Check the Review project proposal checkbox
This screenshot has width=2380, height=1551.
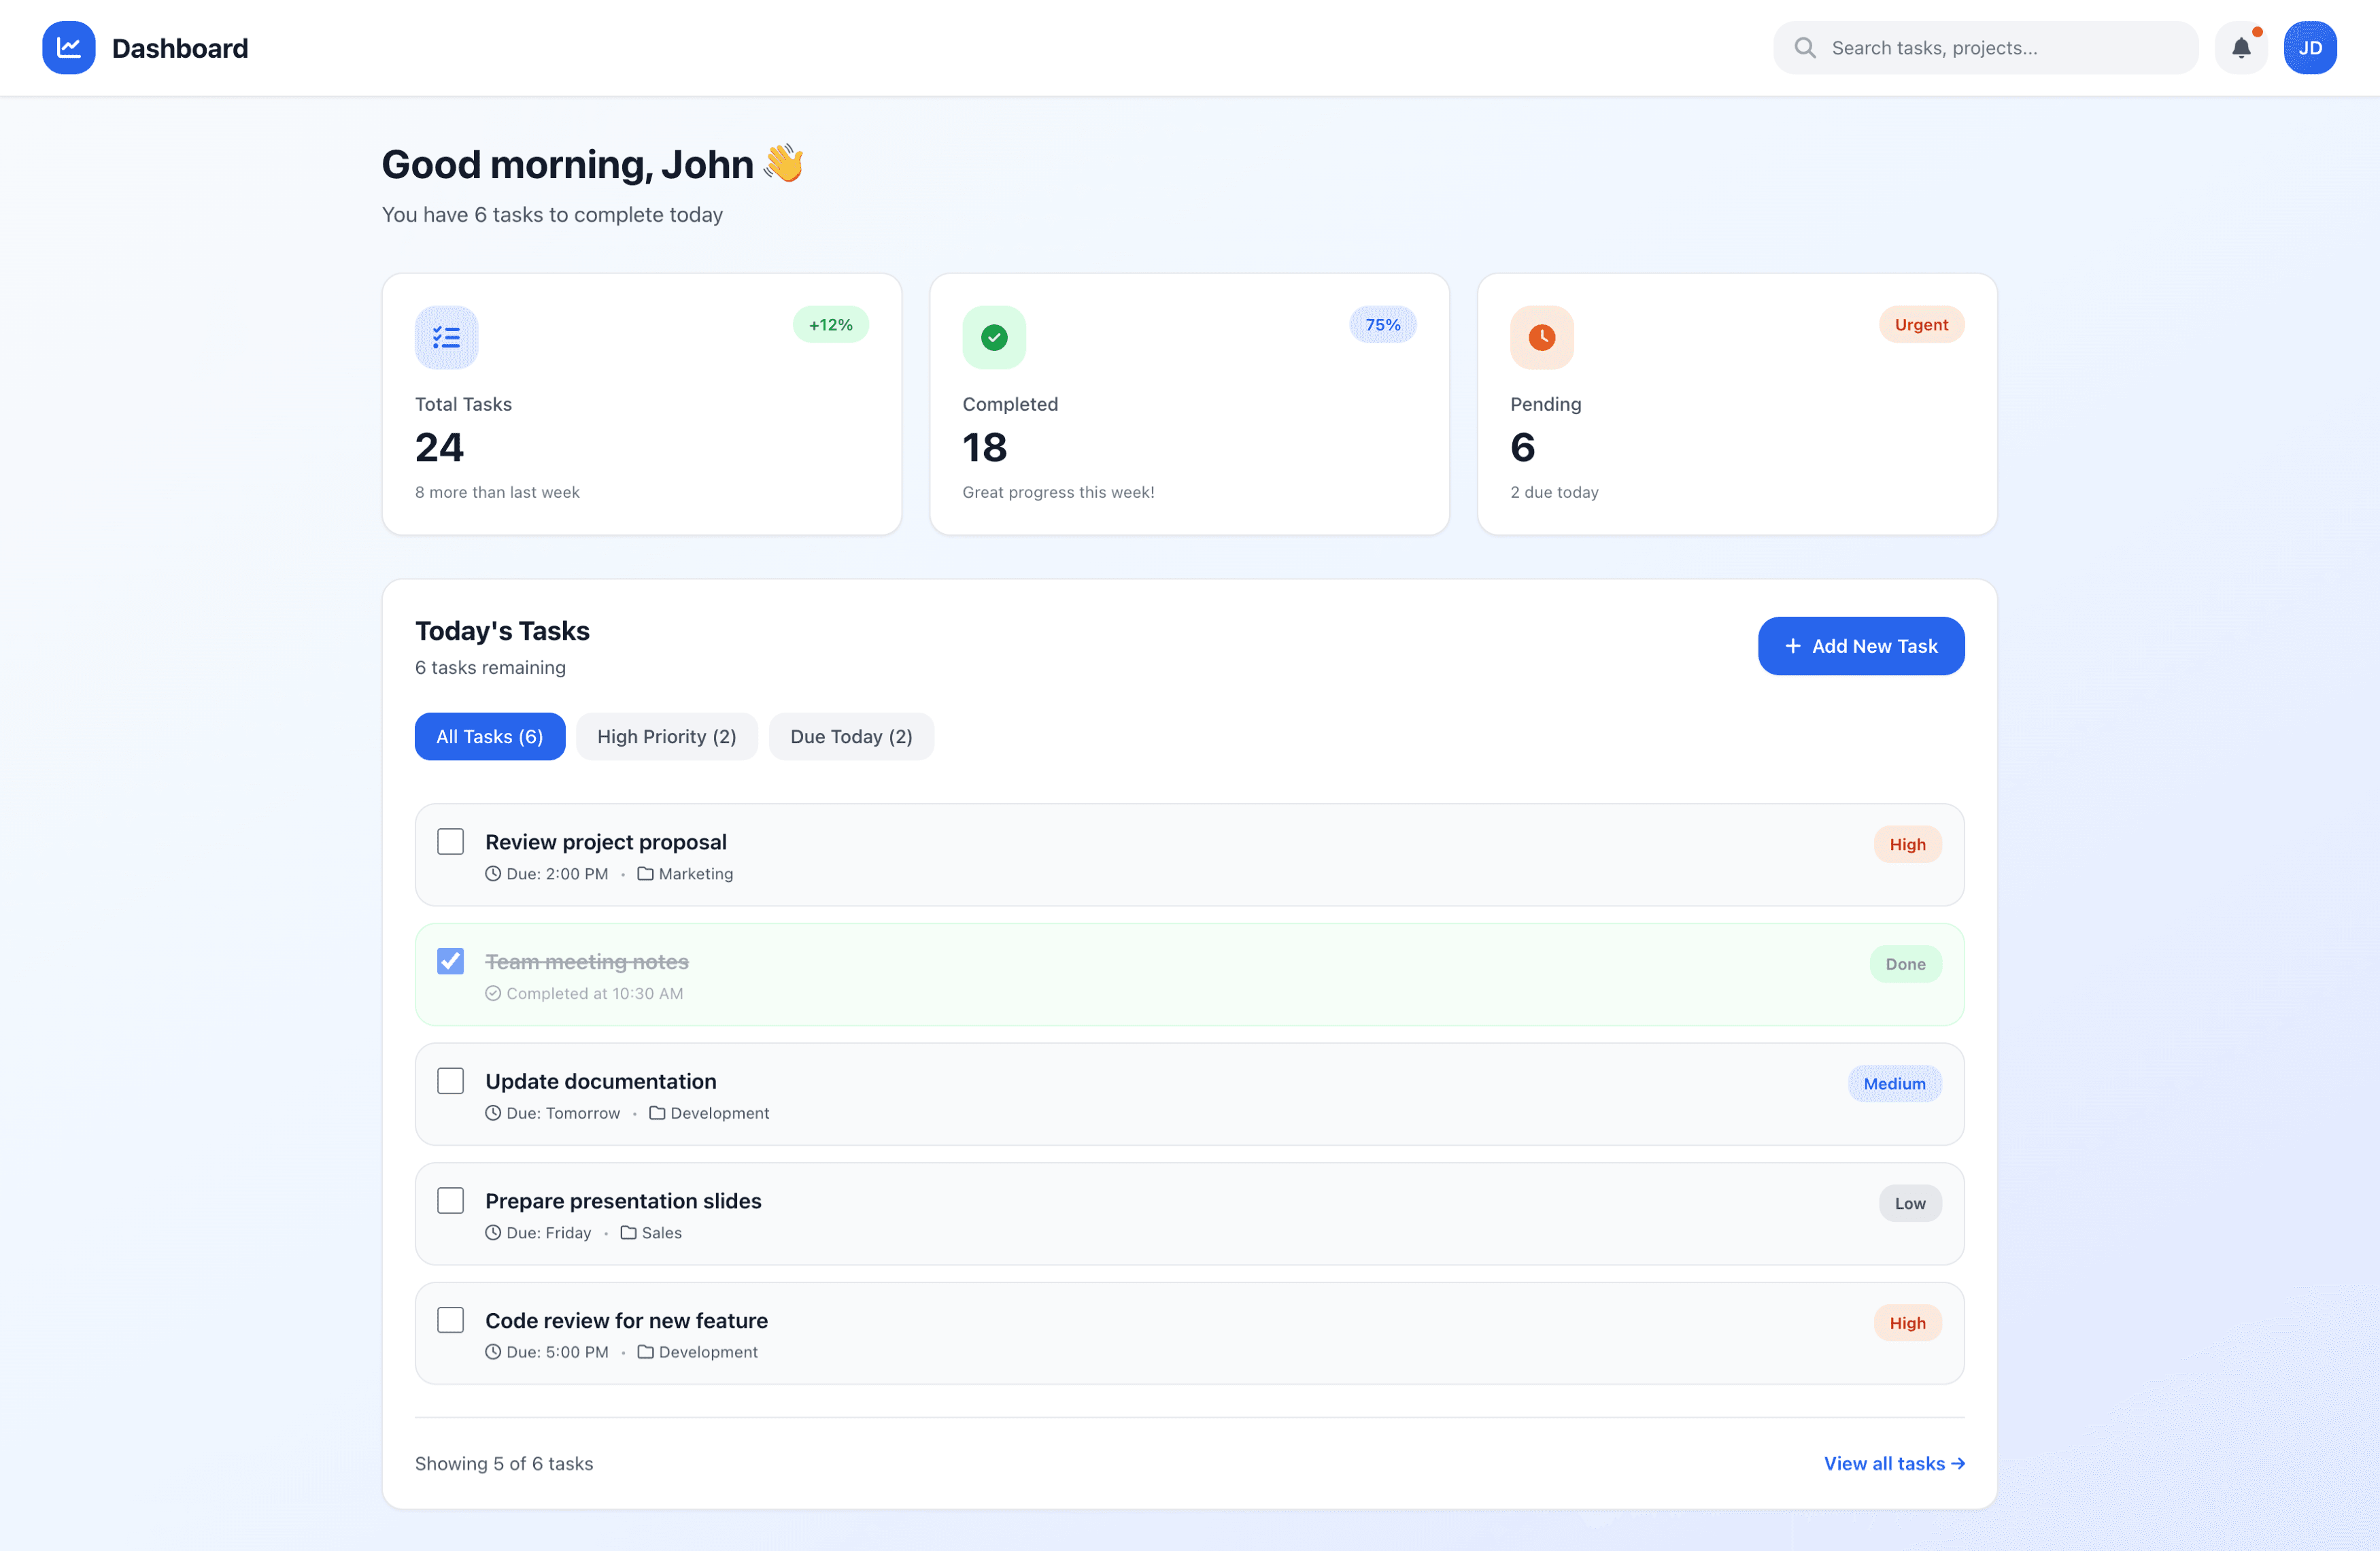tap(450, 841)
